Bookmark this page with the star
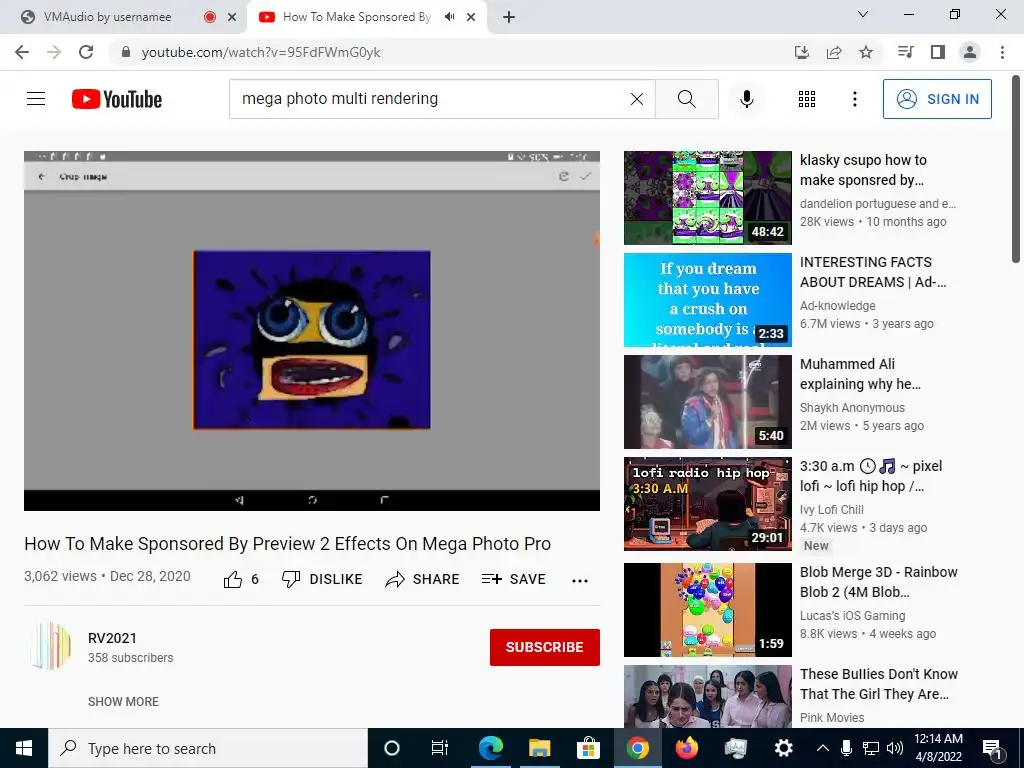1024x768 pixels. coord(866,52)
